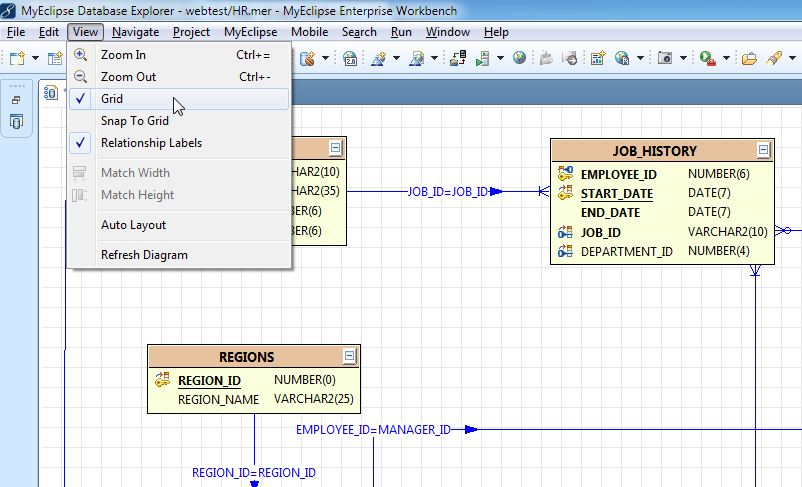The height and width of the screenshot is (487, 802).
Task: Toggle Relationship Labels visibility
Action: 150,143
